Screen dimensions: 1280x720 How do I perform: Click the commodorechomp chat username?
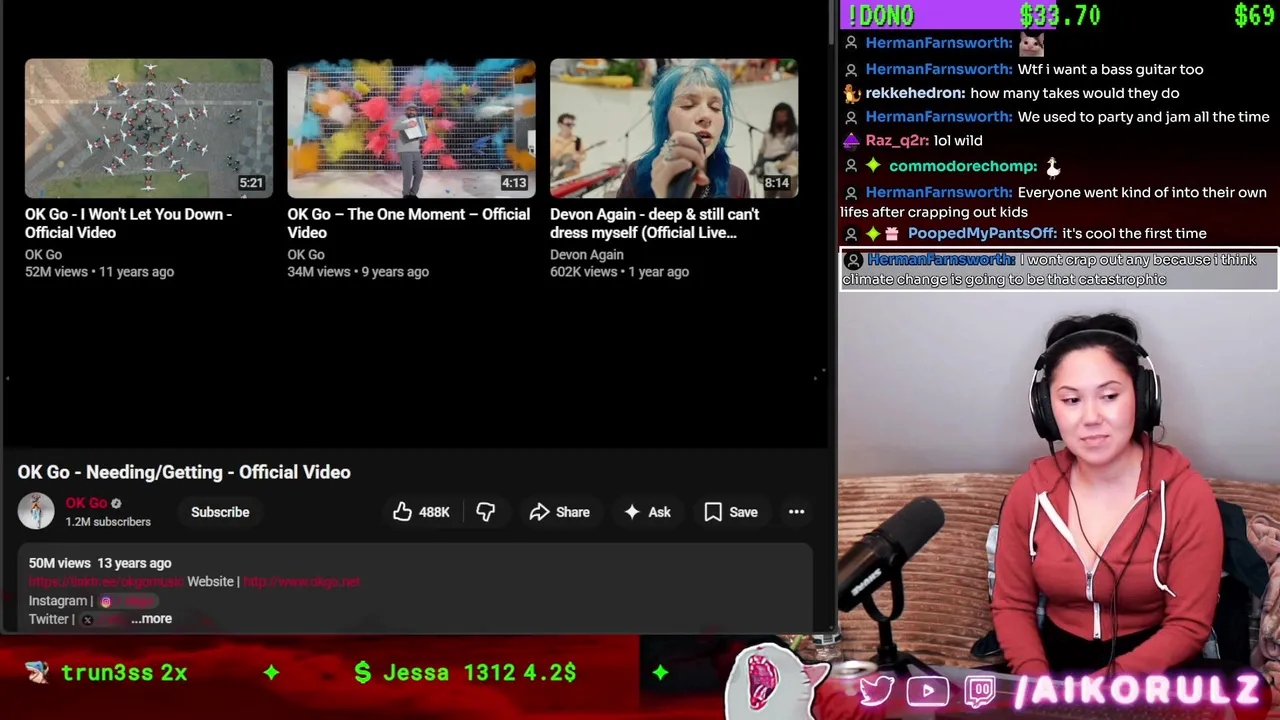[965, 166]
